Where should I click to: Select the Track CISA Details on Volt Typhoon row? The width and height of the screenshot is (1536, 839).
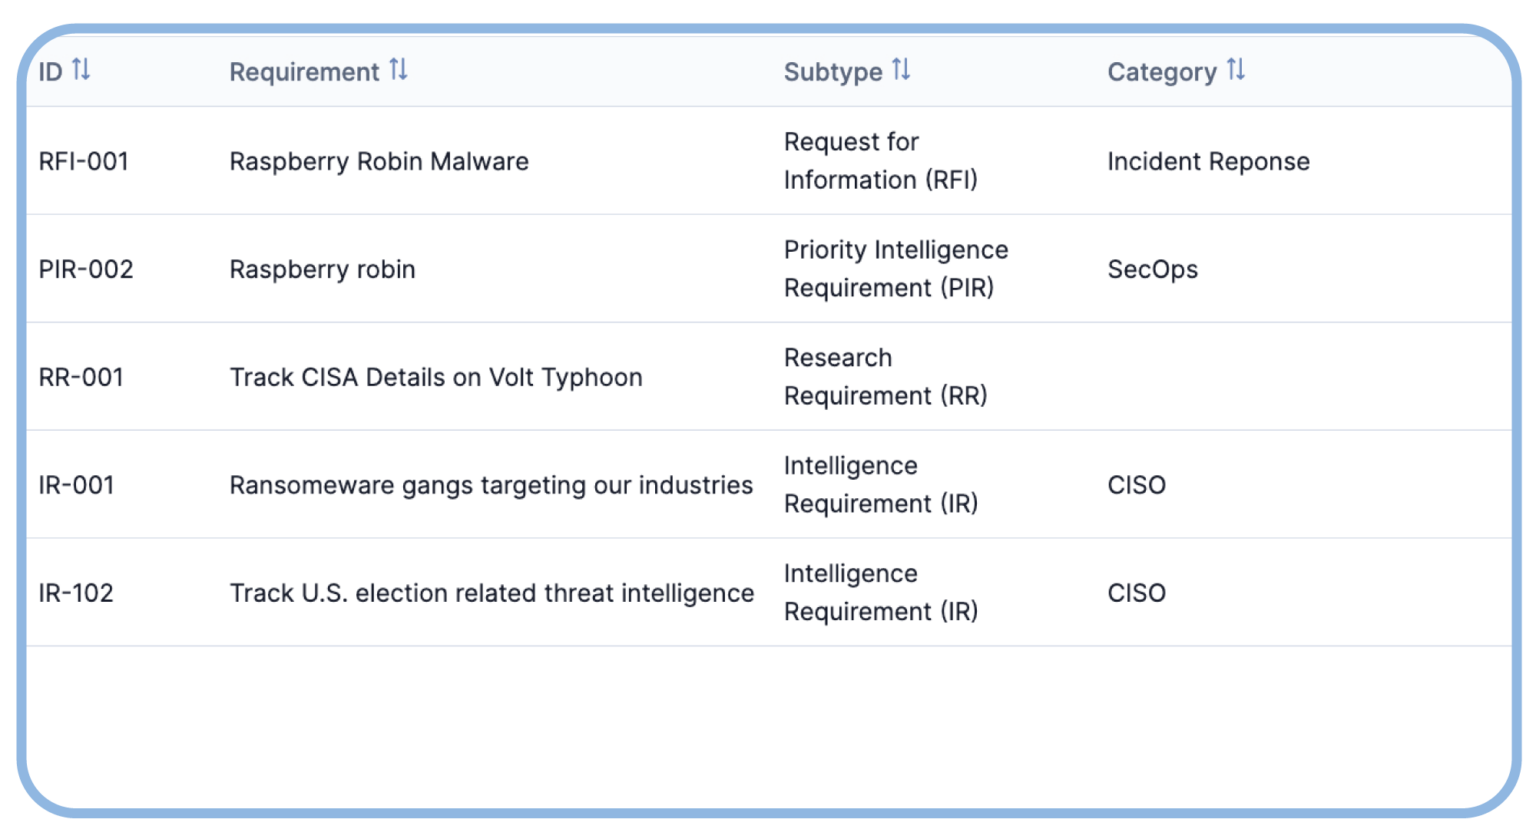click(x=435, y=377)
